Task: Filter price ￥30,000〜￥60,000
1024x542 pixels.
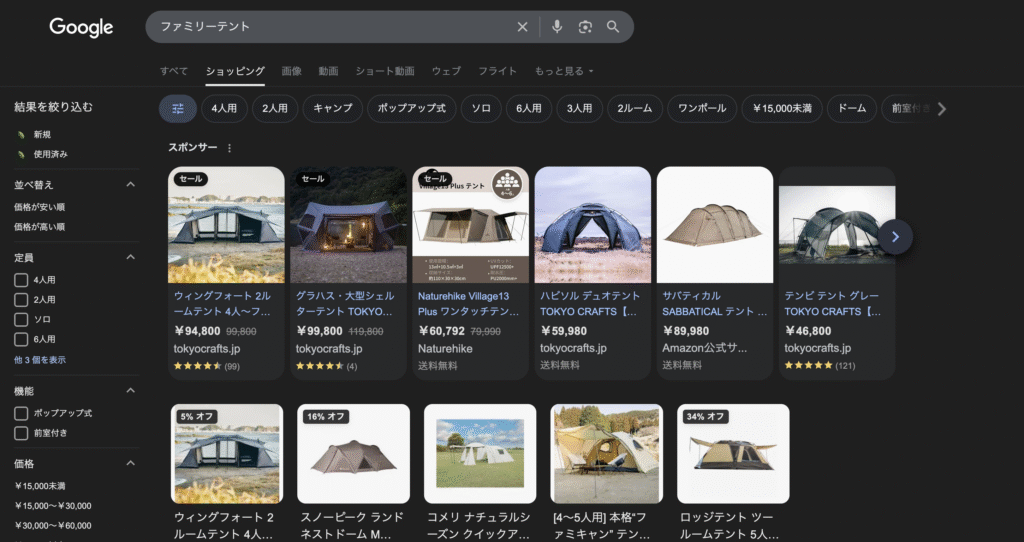Action: pyautogui.click(x=53, y=526)
